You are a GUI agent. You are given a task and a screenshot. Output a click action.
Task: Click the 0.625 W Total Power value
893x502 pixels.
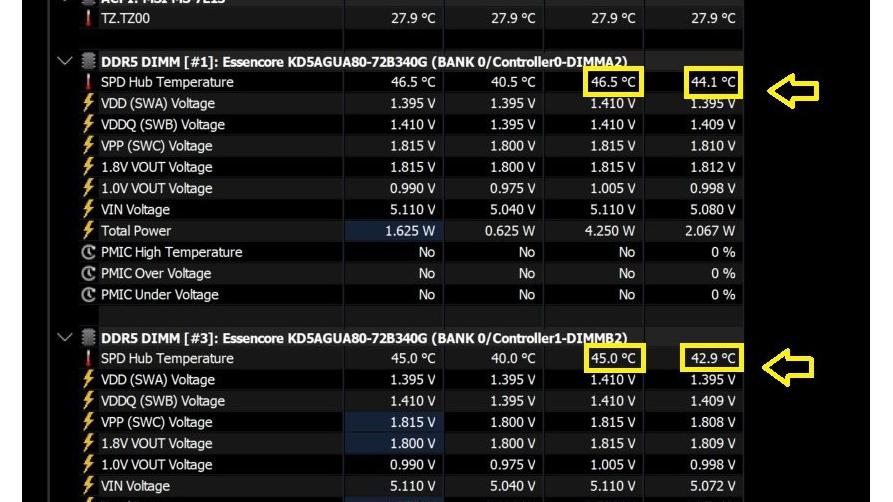pyautogui.click(x=510, y=231)
